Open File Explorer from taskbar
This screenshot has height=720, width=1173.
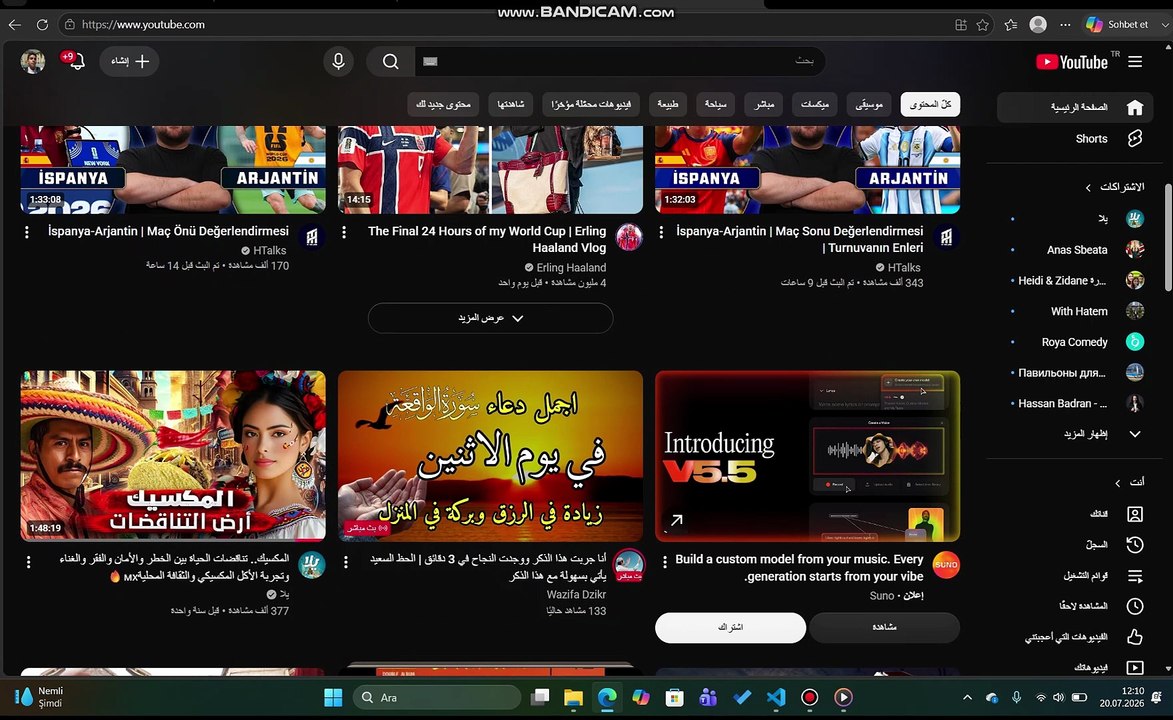573,698
